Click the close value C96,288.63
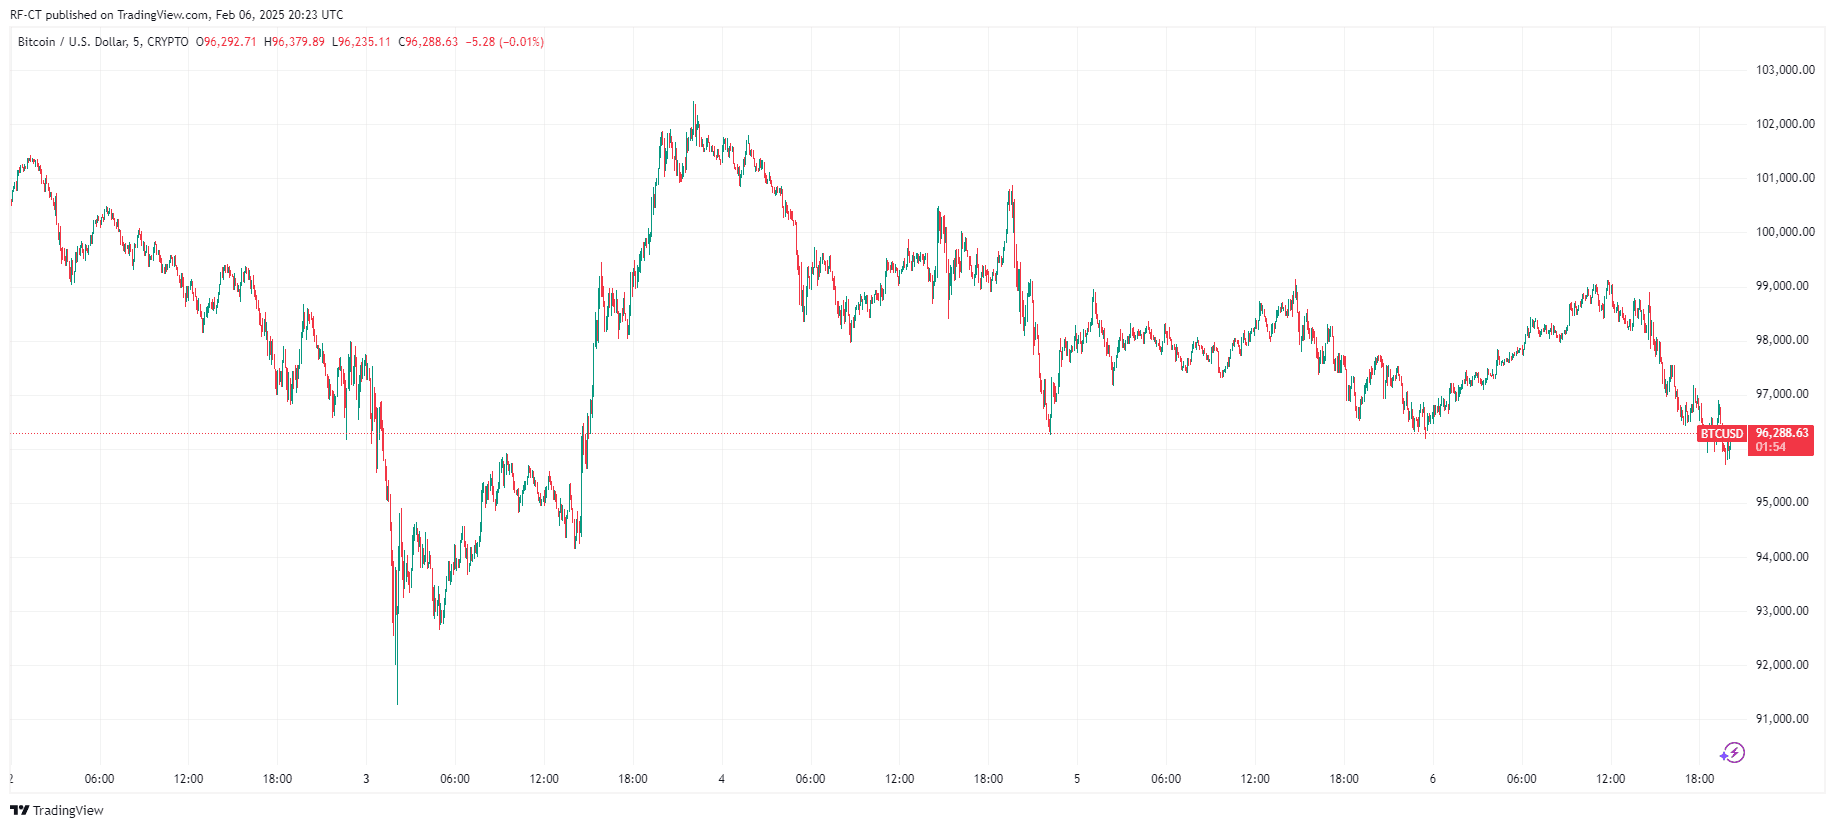Viewport: 1835px width, 828px height. (428, 42)
